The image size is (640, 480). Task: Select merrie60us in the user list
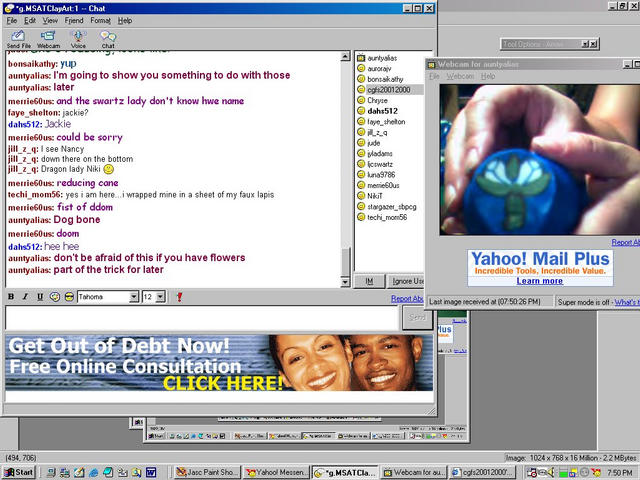point(383,185)
